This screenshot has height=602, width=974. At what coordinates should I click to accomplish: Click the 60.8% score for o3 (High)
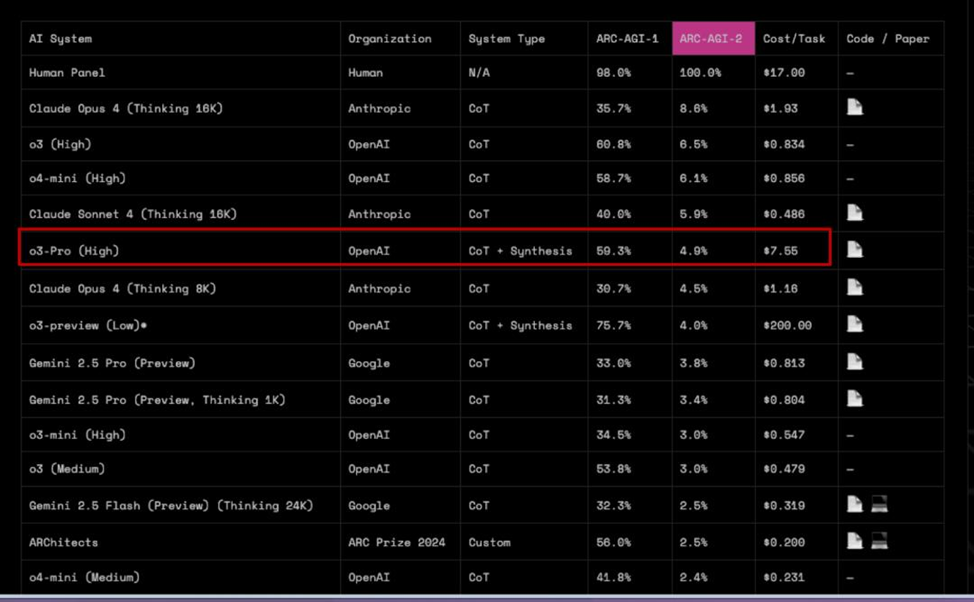613,144
